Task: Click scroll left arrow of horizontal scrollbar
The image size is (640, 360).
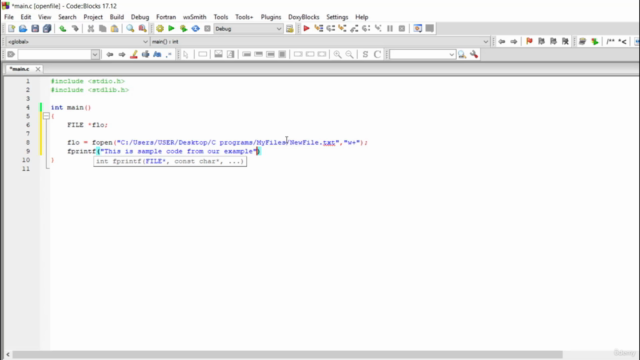Action: 8,354
